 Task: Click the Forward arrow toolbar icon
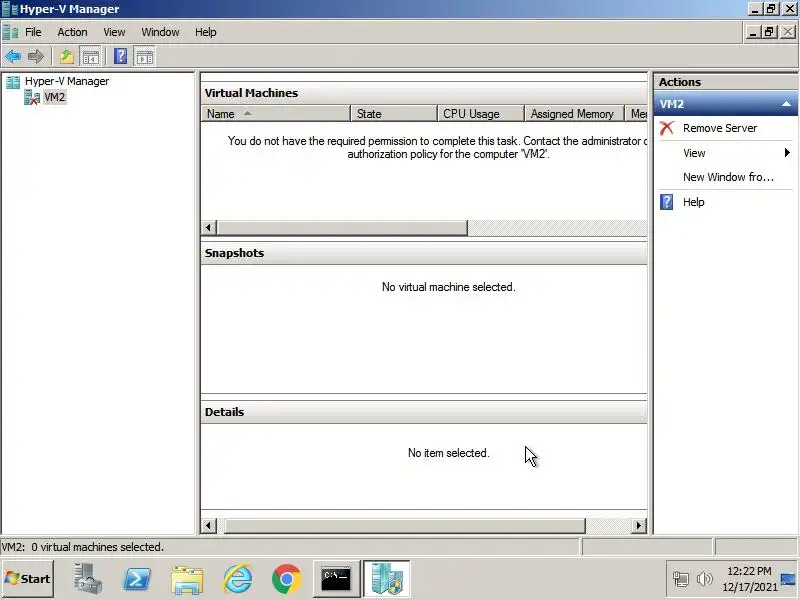click(x=36, y=56)
